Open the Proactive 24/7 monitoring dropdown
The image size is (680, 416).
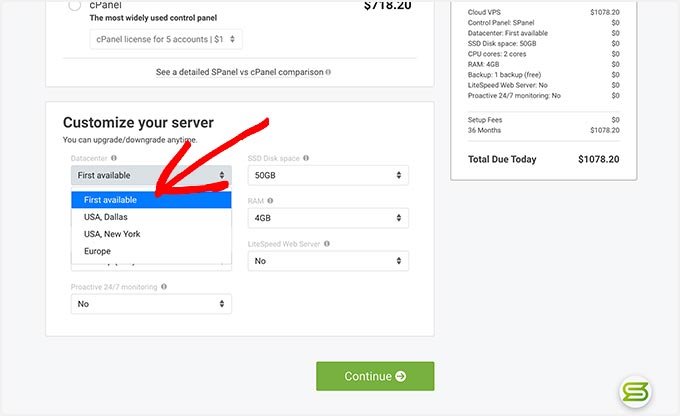click(x=151, y=304)
